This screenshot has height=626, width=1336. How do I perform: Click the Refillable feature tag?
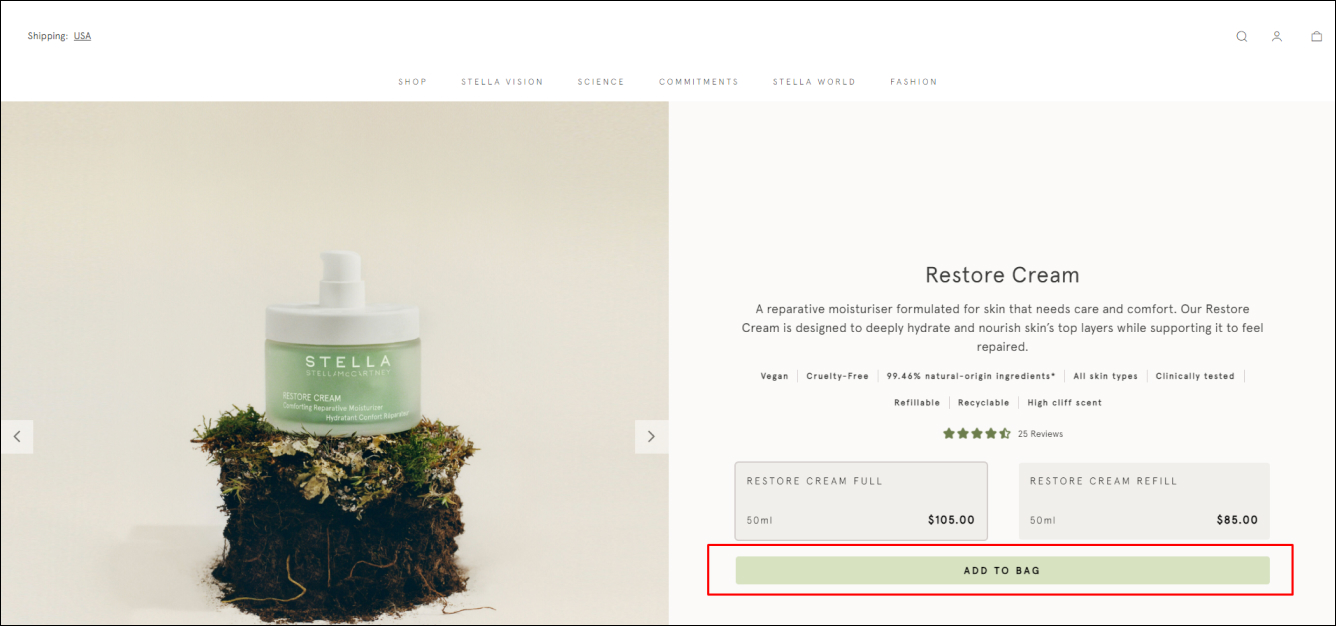917,403
